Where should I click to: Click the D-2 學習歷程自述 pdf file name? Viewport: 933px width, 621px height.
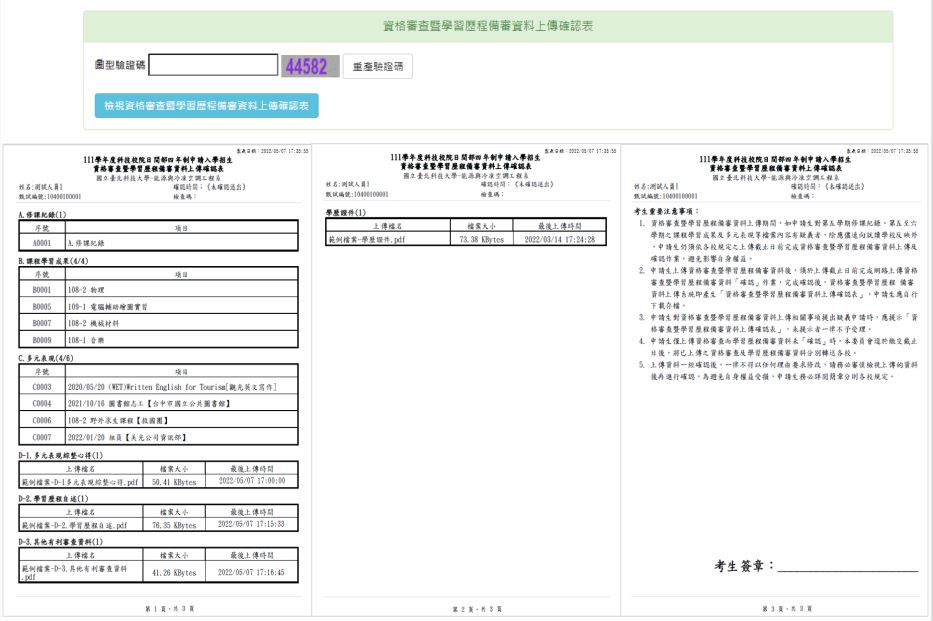[74, 525]
